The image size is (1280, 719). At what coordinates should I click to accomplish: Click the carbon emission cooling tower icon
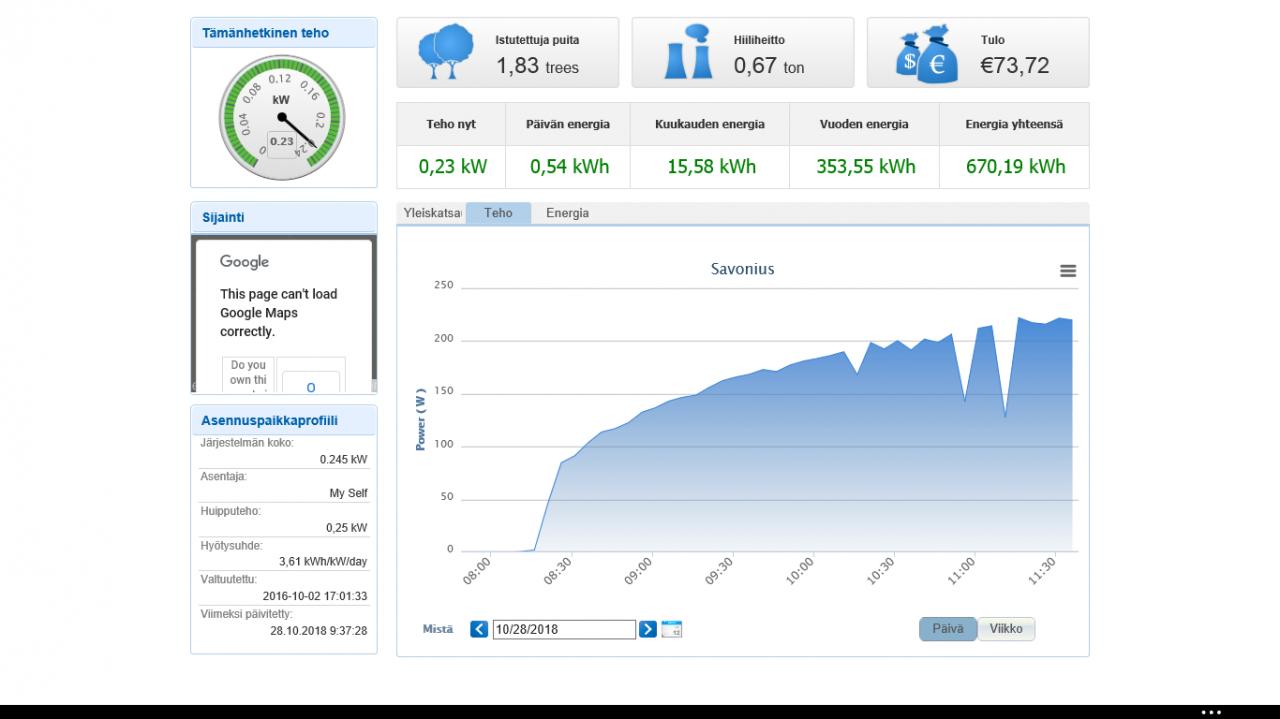tap(688, 52)
